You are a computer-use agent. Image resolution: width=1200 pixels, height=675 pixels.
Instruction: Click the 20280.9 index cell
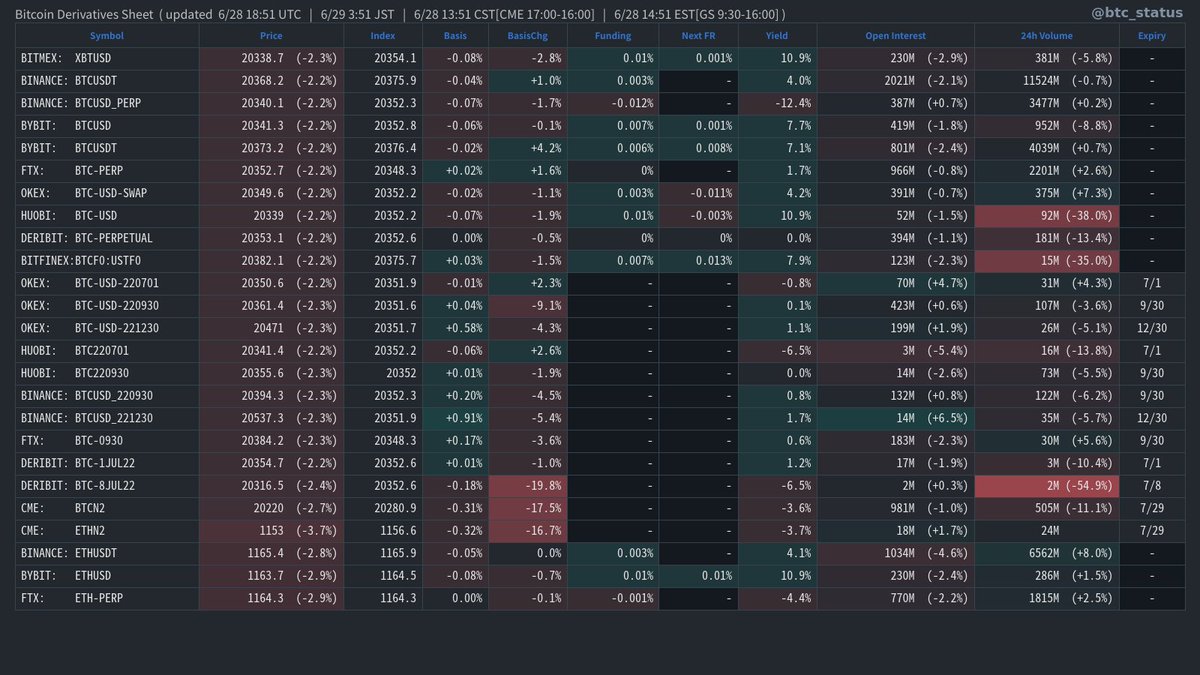tap(383, 507)
